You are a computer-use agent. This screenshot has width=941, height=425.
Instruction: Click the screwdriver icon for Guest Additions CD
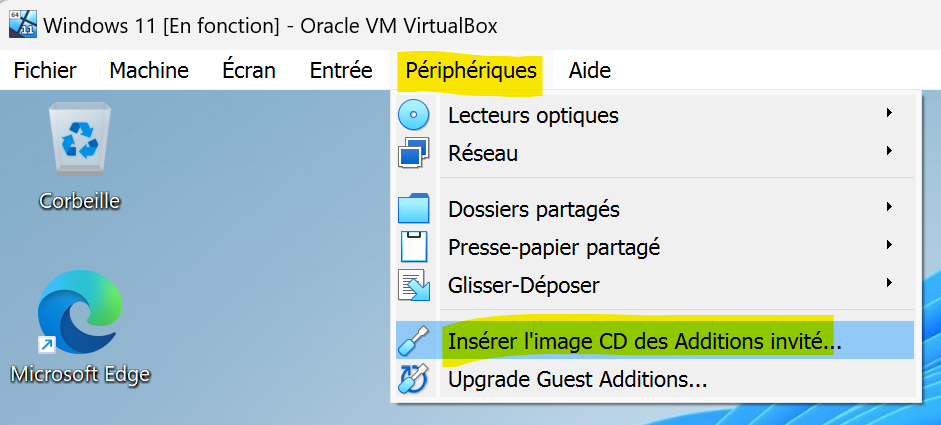click(414, 340)
